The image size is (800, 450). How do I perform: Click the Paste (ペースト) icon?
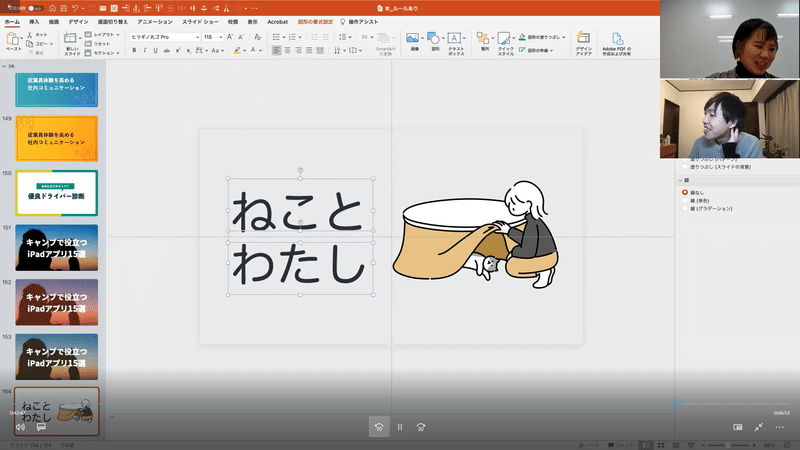[x=13, y=41]
